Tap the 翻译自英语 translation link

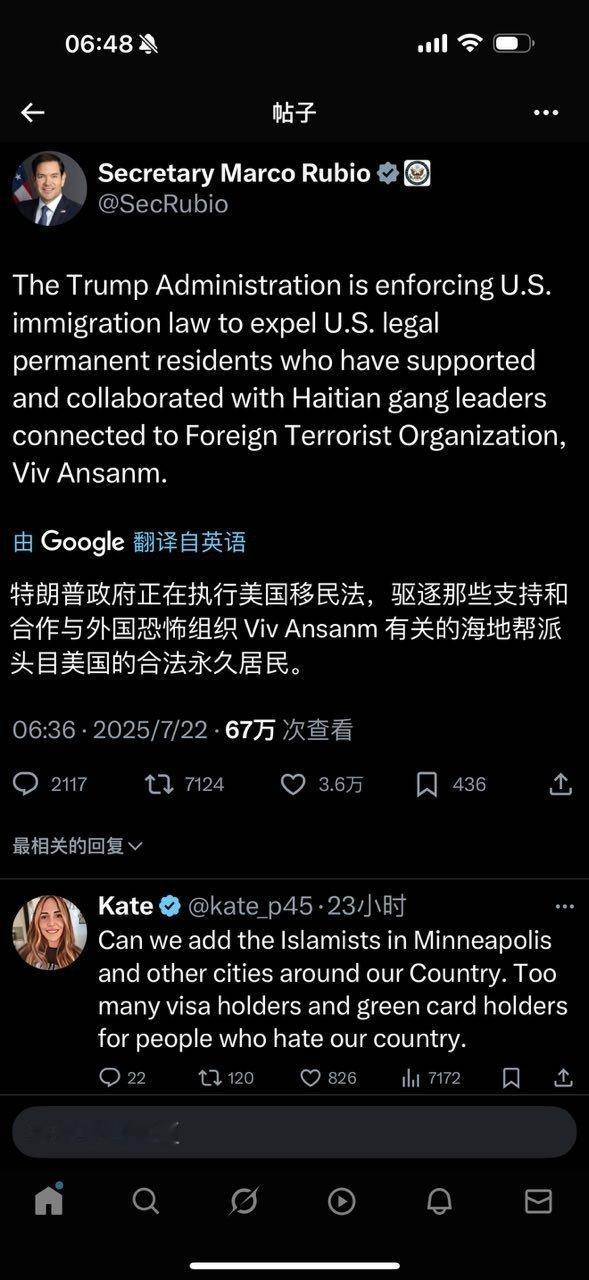tap(189, 542)
